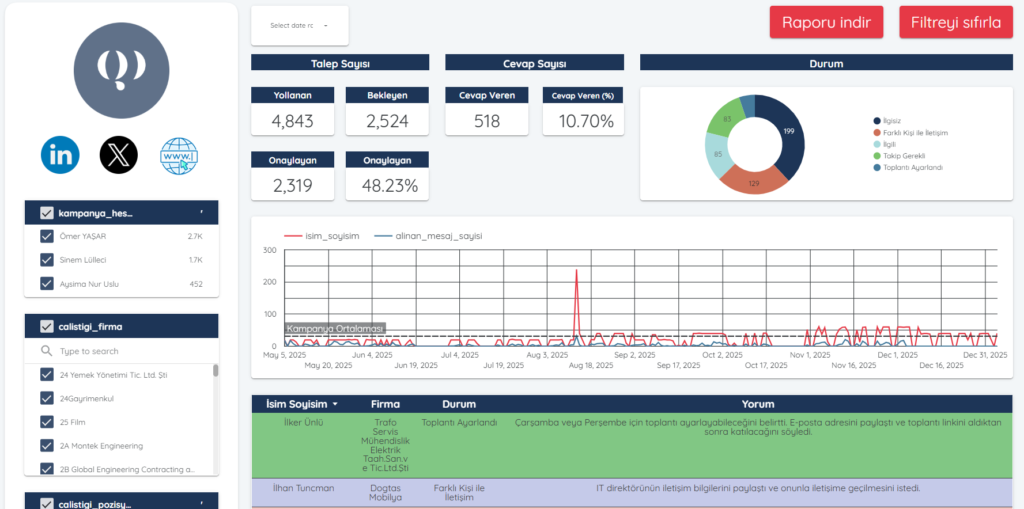
Task: Open the Select date range dropdown
Action: click(299, 26)
